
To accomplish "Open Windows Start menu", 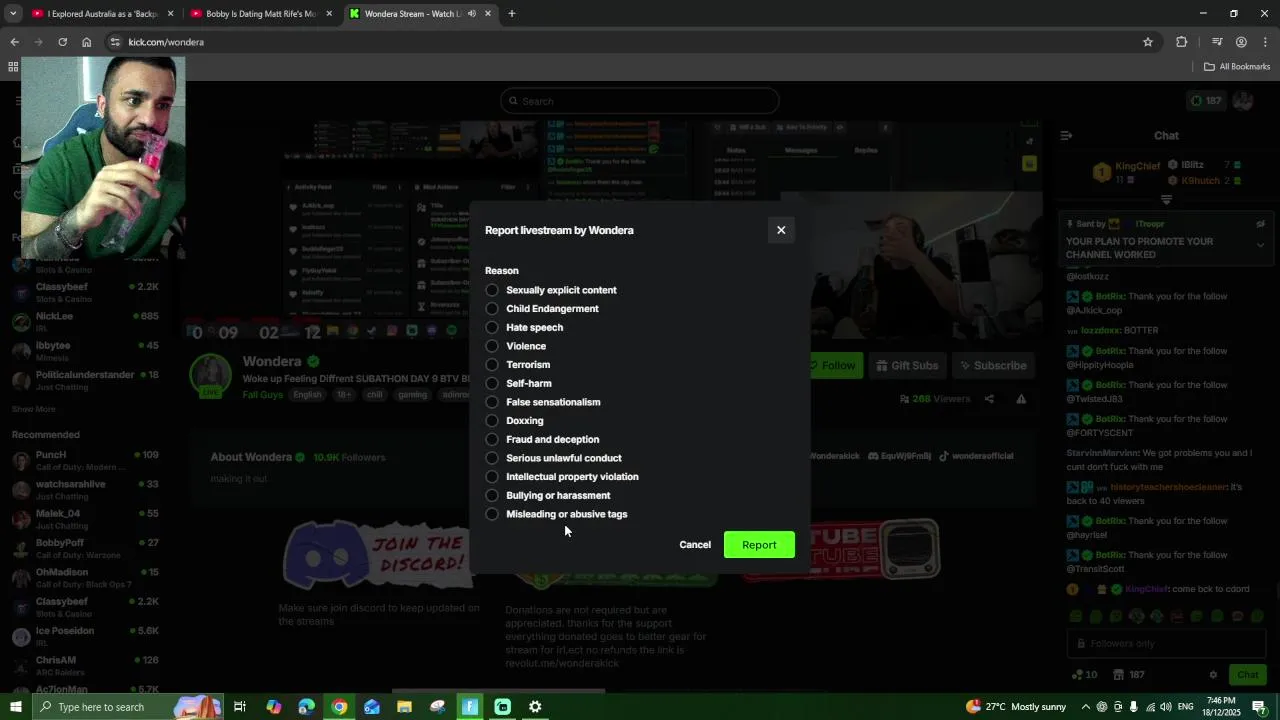I will (15, 707).
